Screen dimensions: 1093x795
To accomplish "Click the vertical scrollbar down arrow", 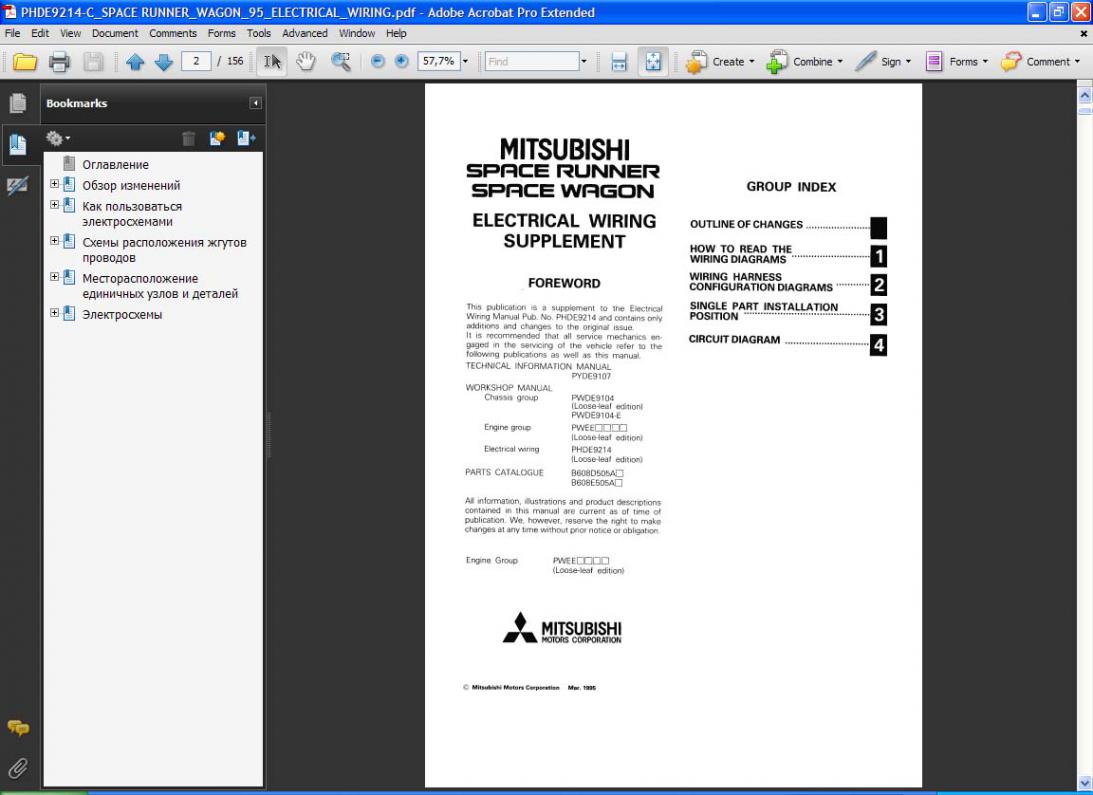I will 1085,783.
